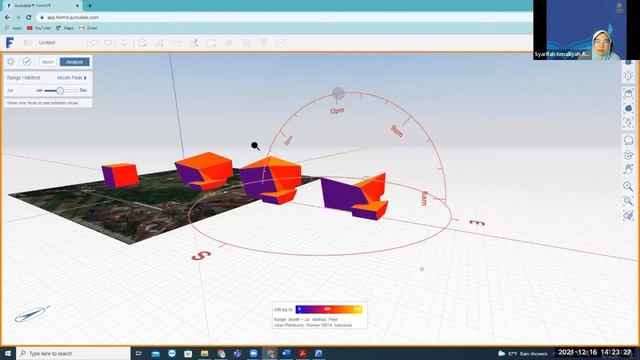
Task: Click the sun position handle atop sun path
Action: tap(338, 93)
